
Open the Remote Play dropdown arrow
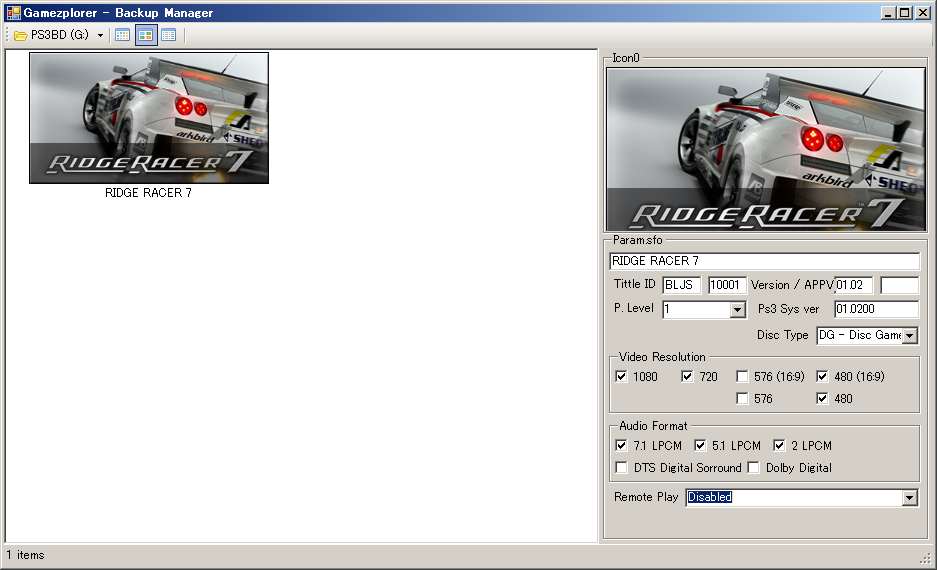[x=910, y=498]
